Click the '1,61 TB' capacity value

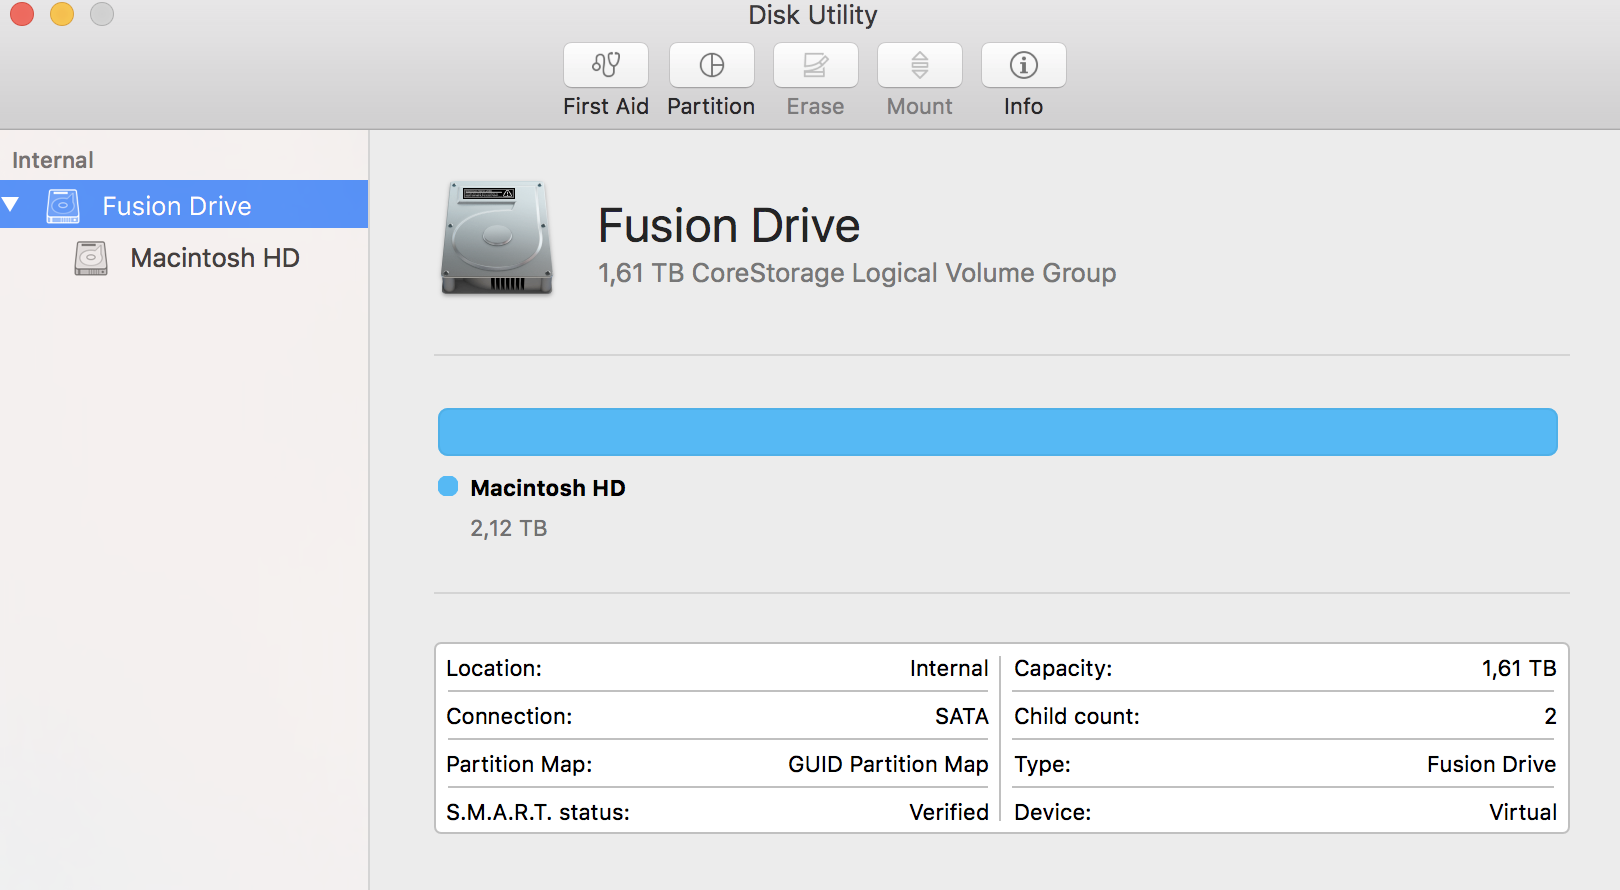[x=1519, y=668]
